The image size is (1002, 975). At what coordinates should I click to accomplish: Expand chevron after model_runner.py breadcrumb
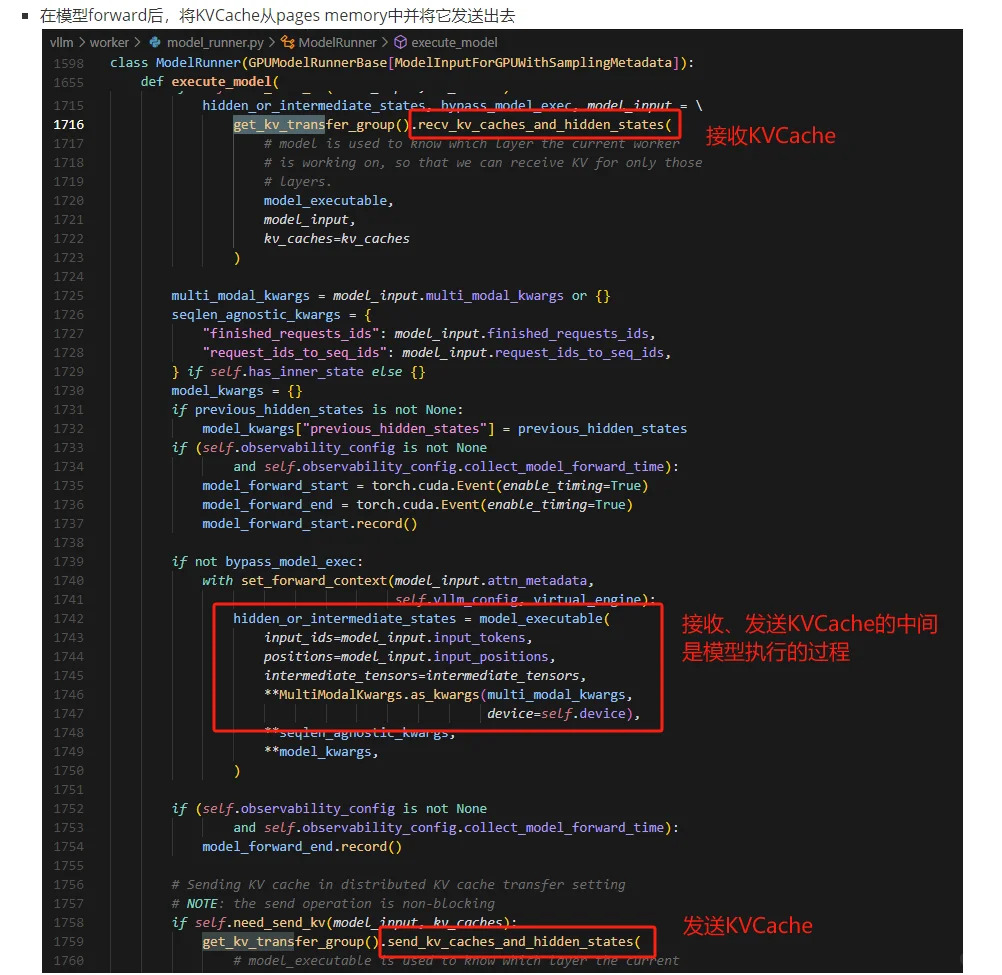[272, 42]
